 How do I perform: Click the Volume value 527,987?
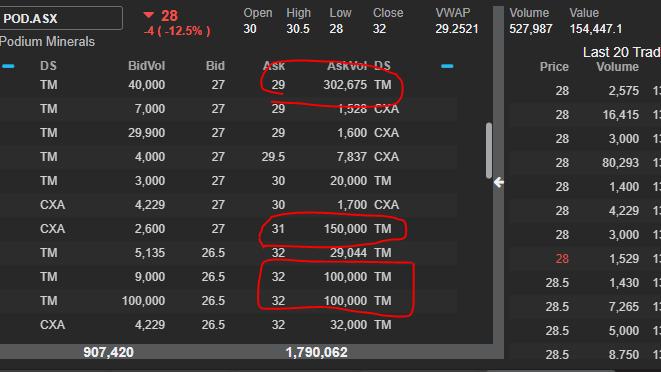pyautogui.click(x=531, y=29)
